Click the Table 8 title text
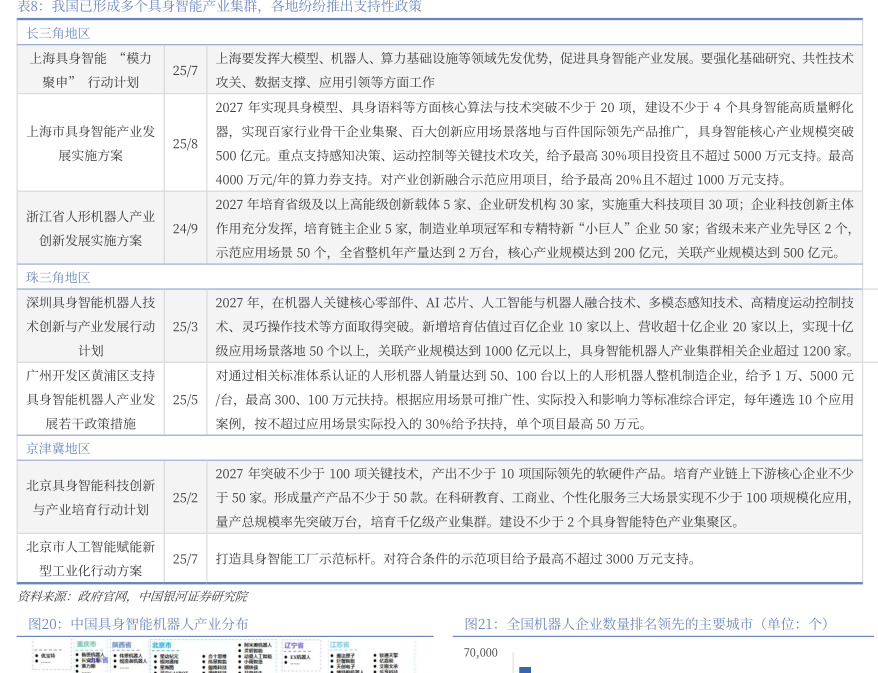This screenshot has width=878, height=673. point(220,7)
